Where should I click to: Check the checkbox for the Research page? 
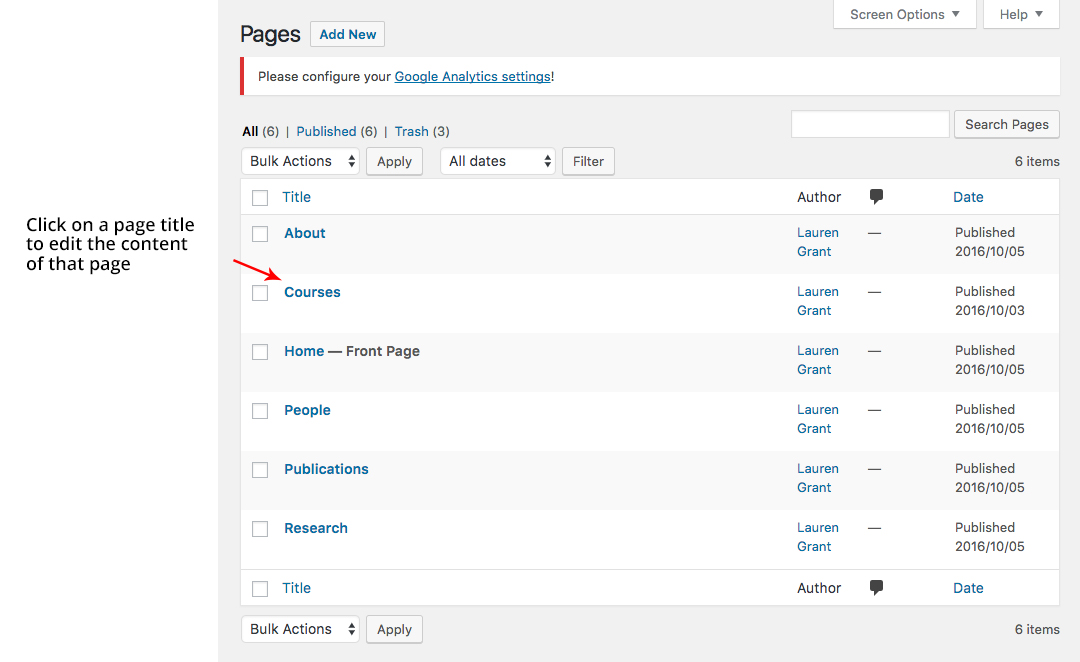pos(260,528)
